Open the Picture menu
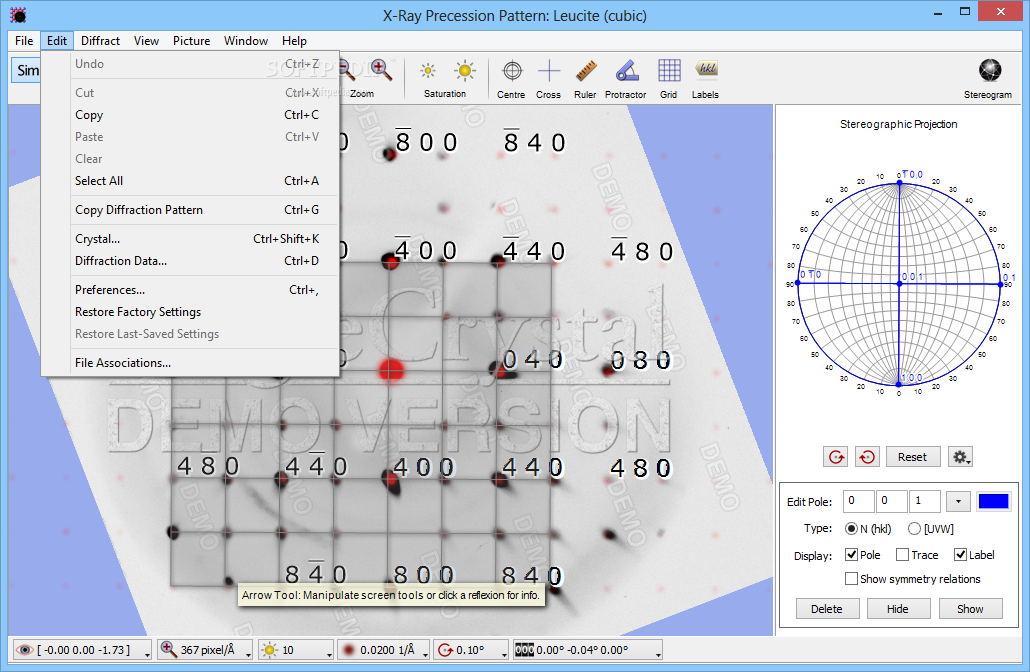The height and width of the screenshot is (672, 1030). pyautogui.click(x=192, y=41)
